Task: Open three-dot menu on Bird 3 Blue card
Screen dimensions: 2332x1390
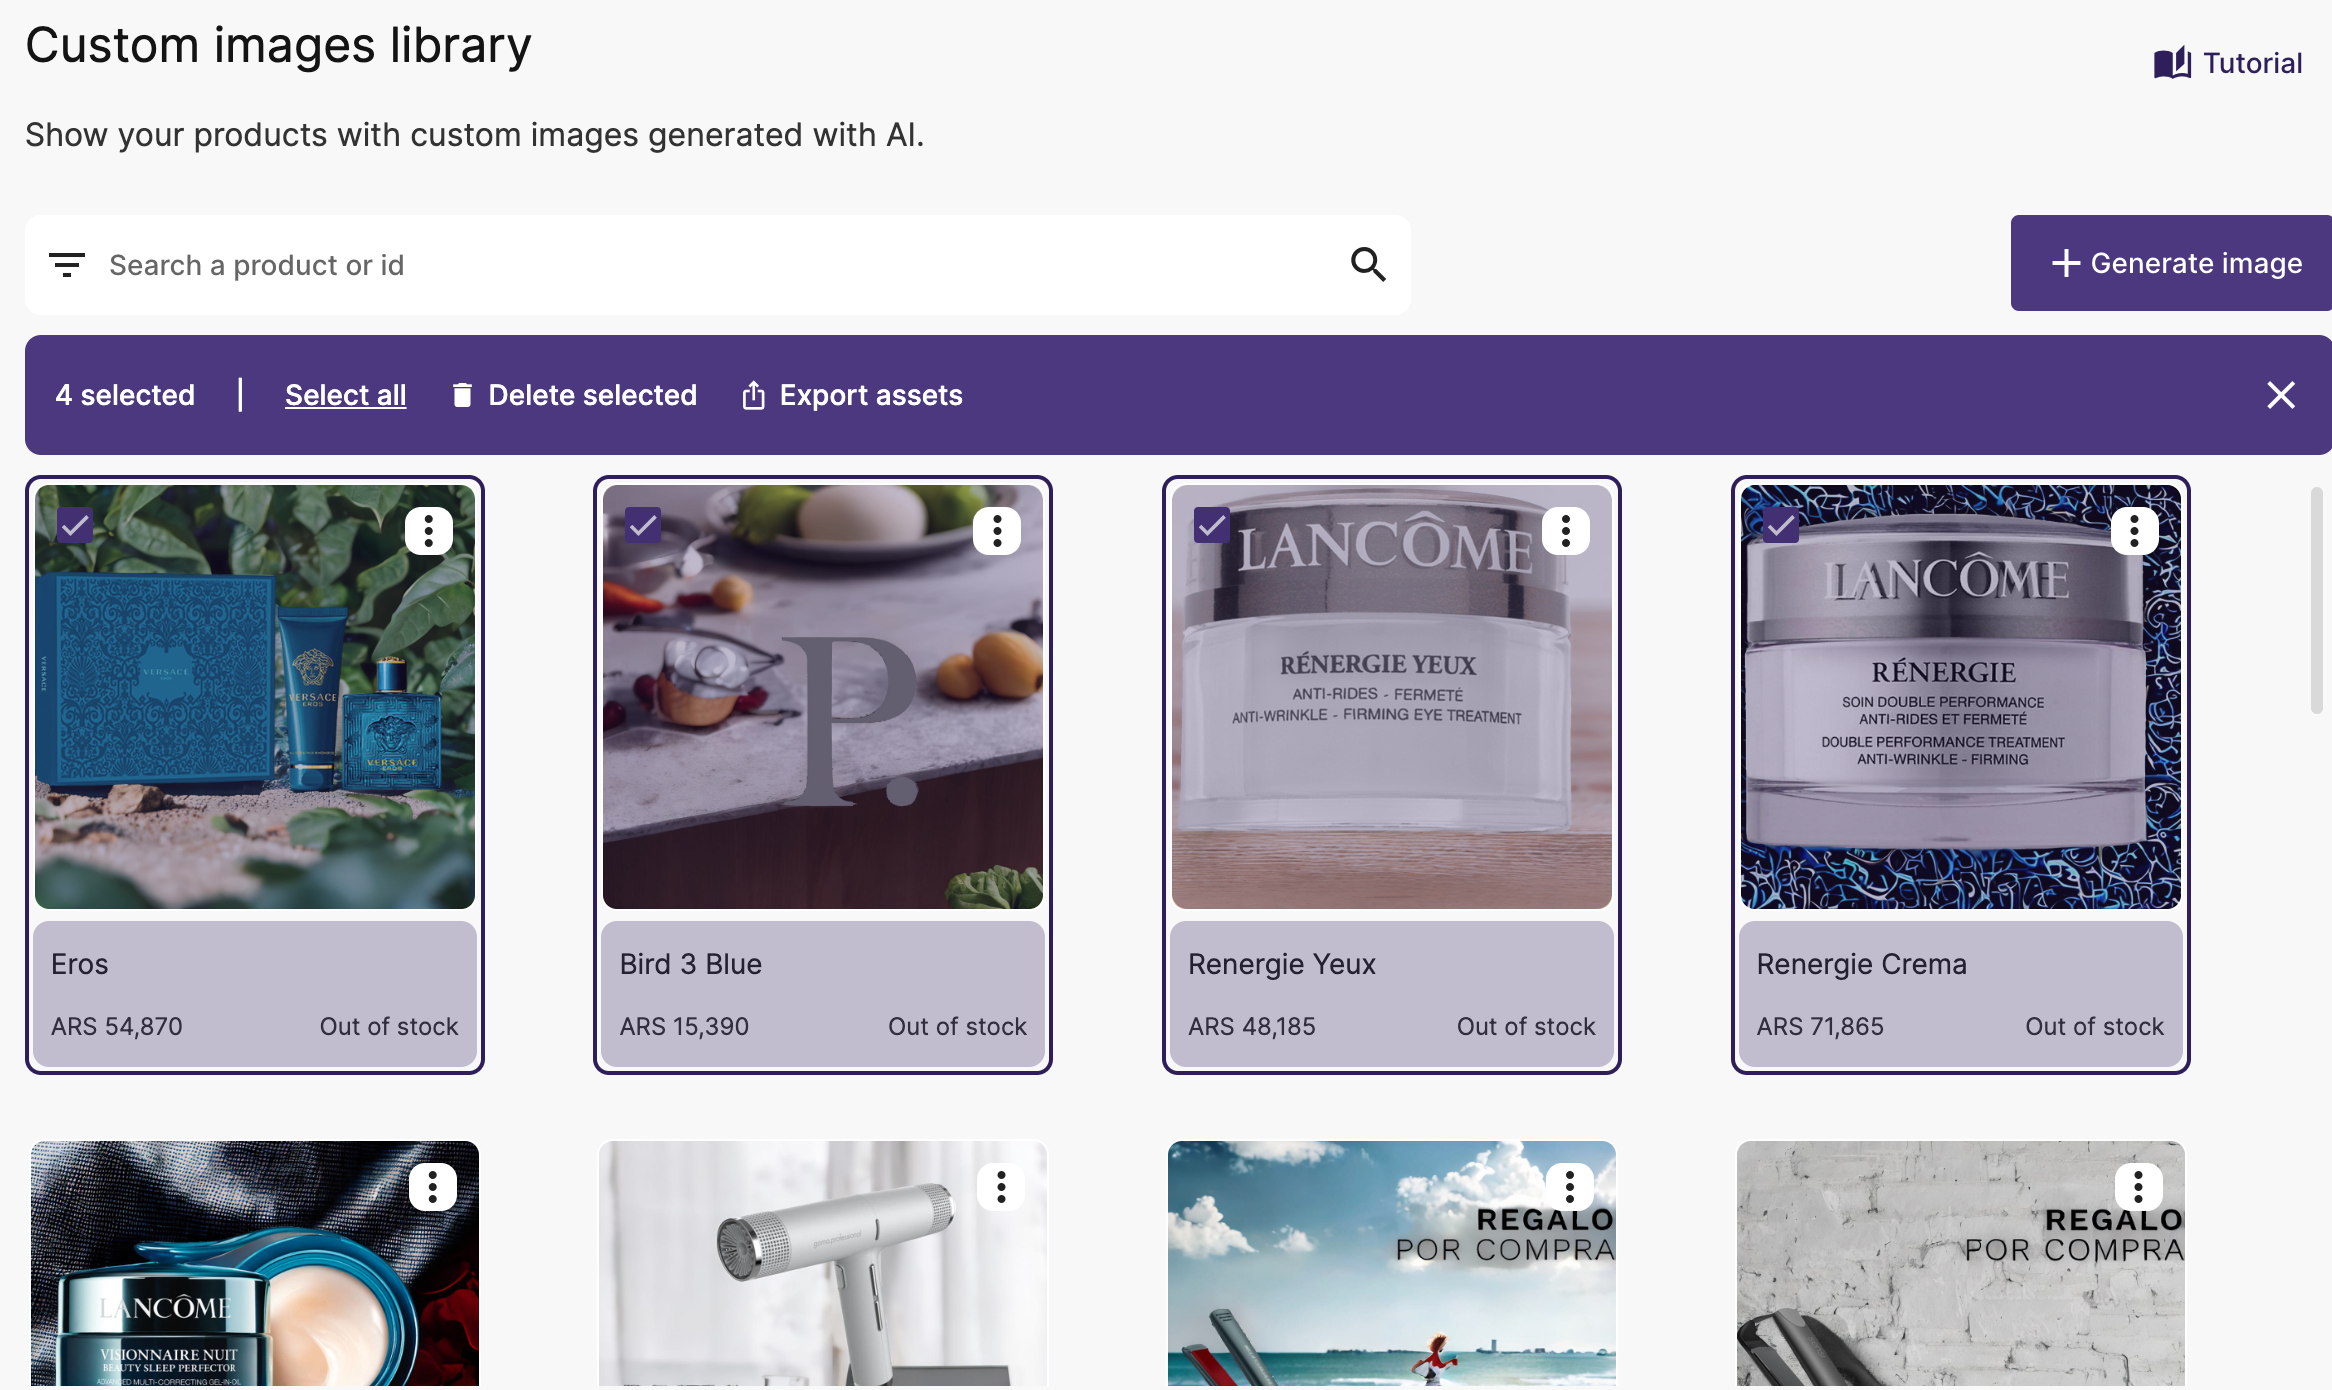Action: pos(997,531)
